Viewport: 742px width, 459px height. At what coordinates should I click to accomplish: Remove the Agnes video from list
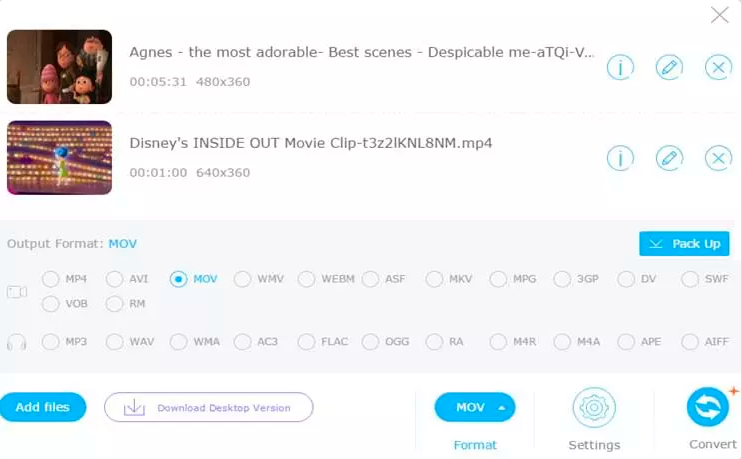pyautogui.click(x=718, y=67)
